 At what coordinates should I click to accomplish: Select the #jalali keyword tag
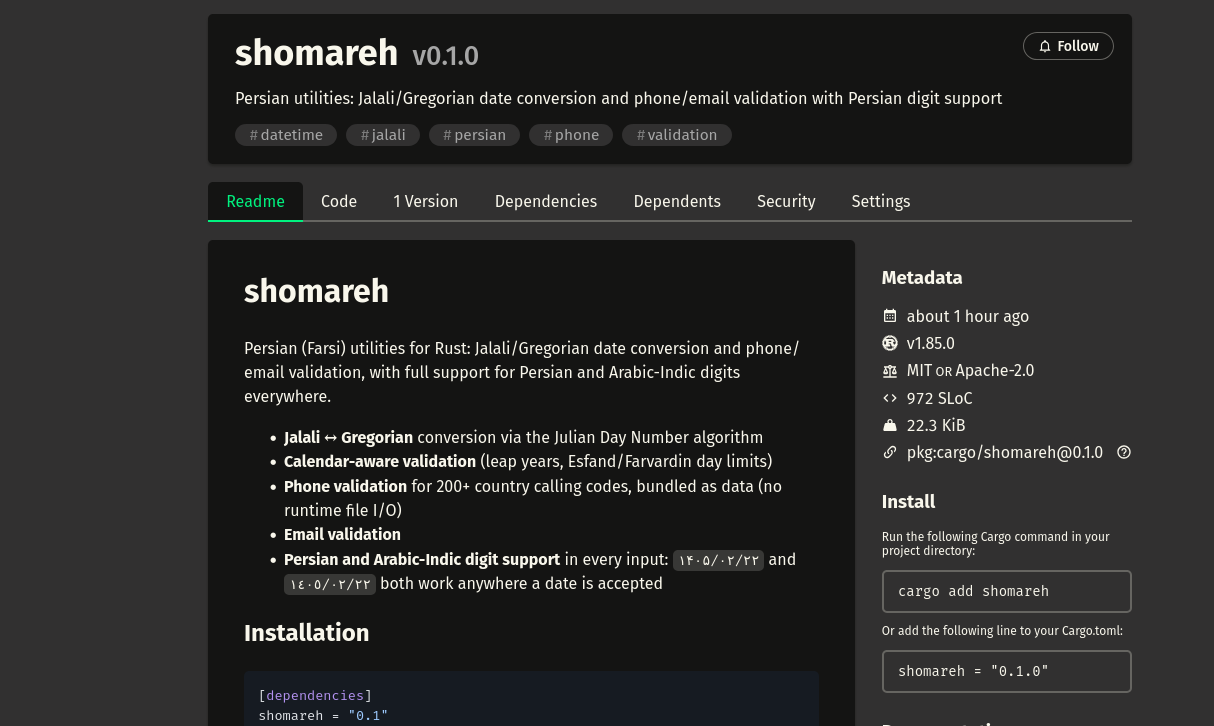coord(383,135)
